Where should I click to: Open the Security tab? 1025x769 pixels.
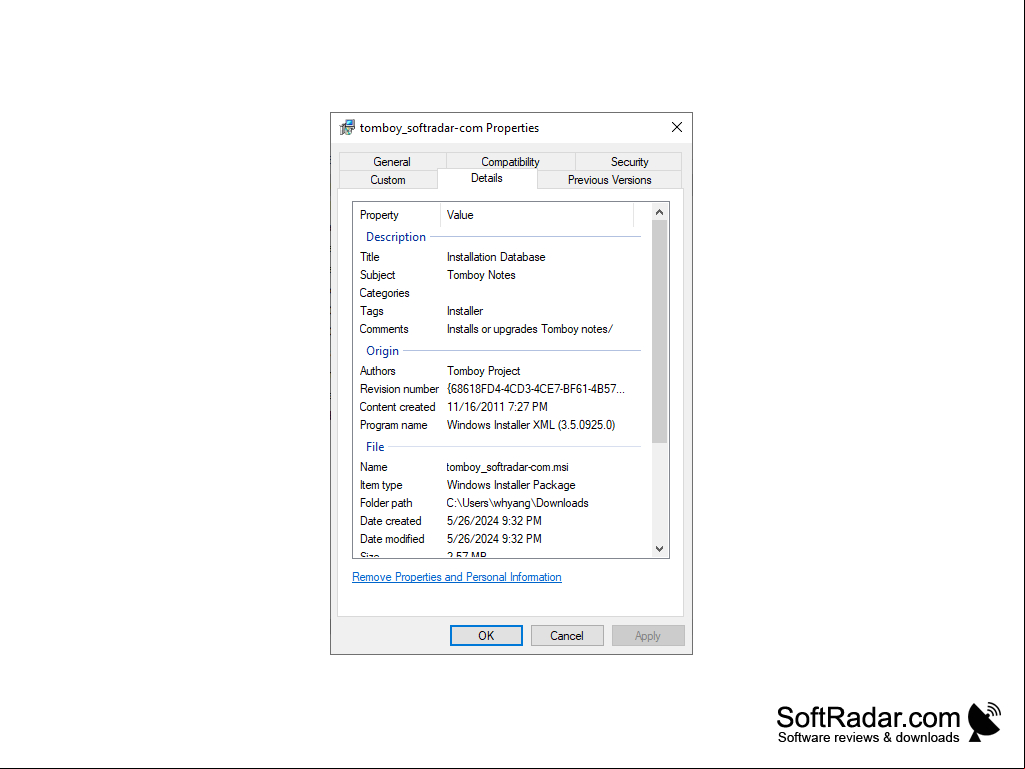629,162
